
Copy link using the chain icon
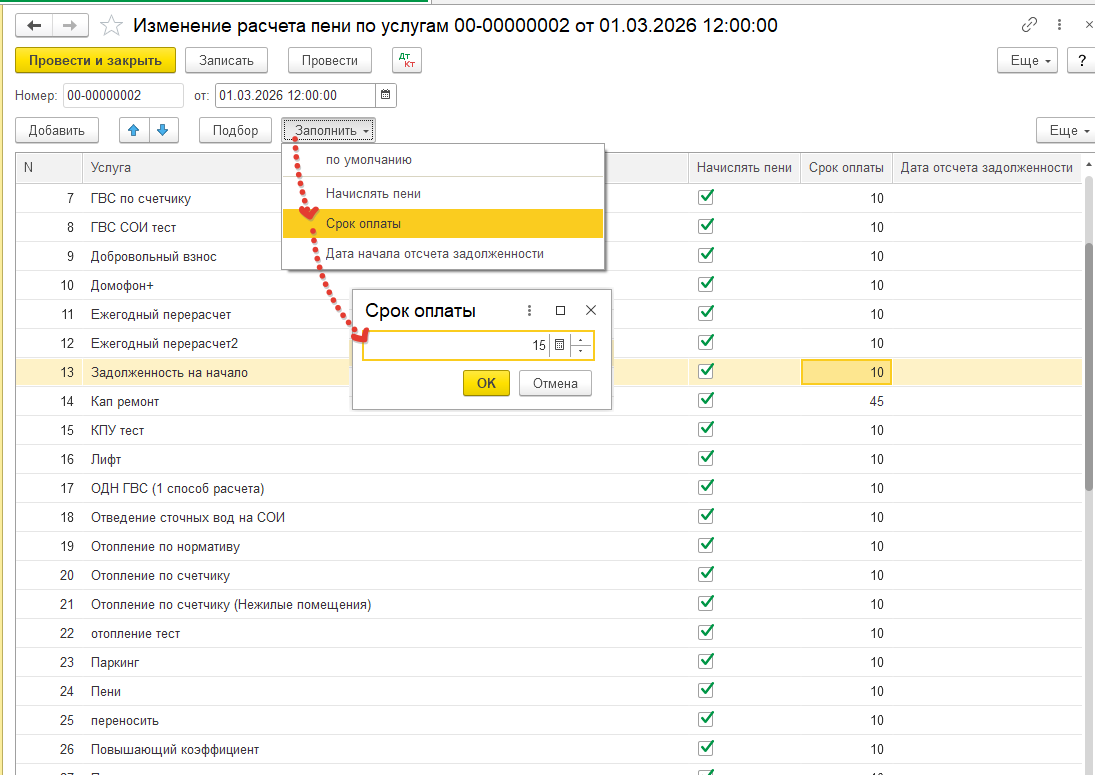click(1029, 26)
